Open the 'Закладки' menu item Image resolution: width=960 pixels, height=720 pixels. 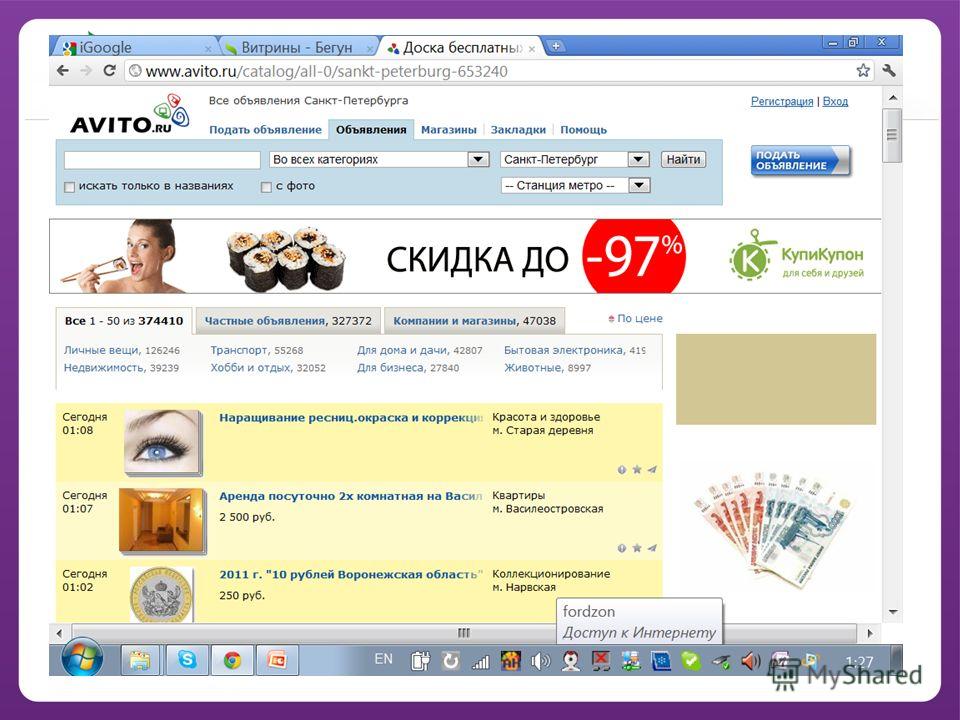518,130
